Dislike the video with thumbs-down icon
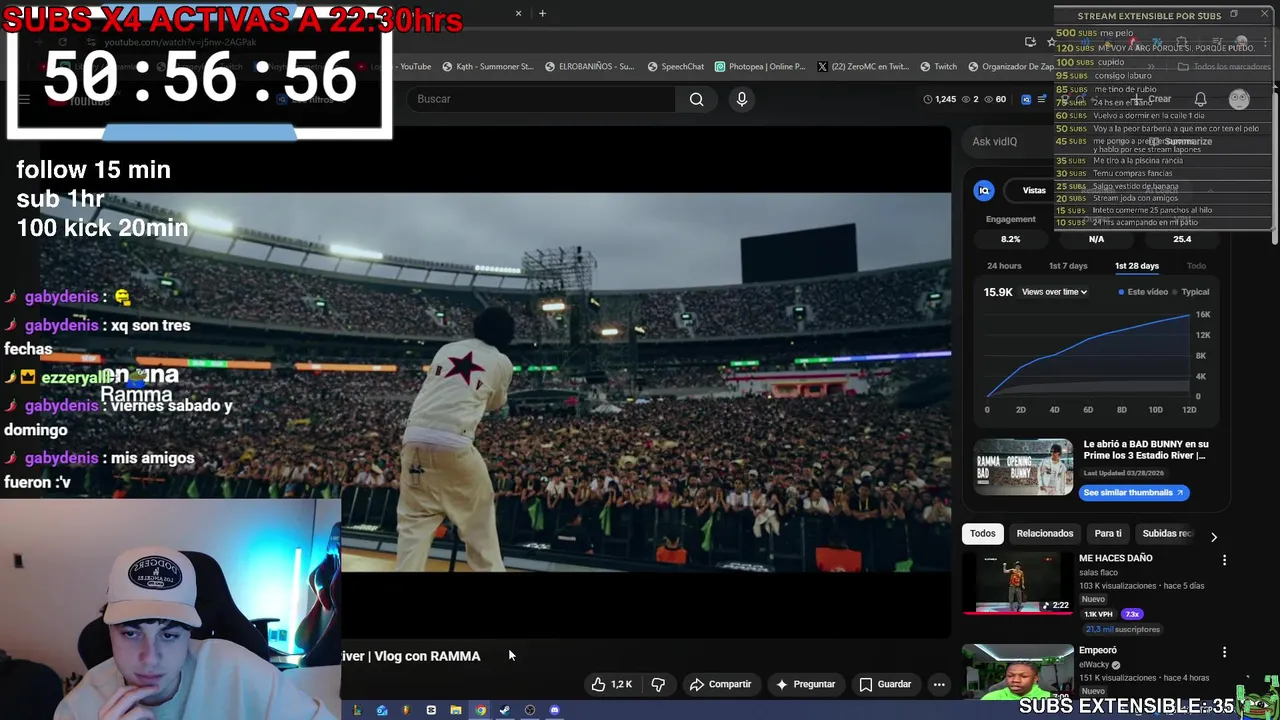This screenshot has width=1280, height=720. 658,684
